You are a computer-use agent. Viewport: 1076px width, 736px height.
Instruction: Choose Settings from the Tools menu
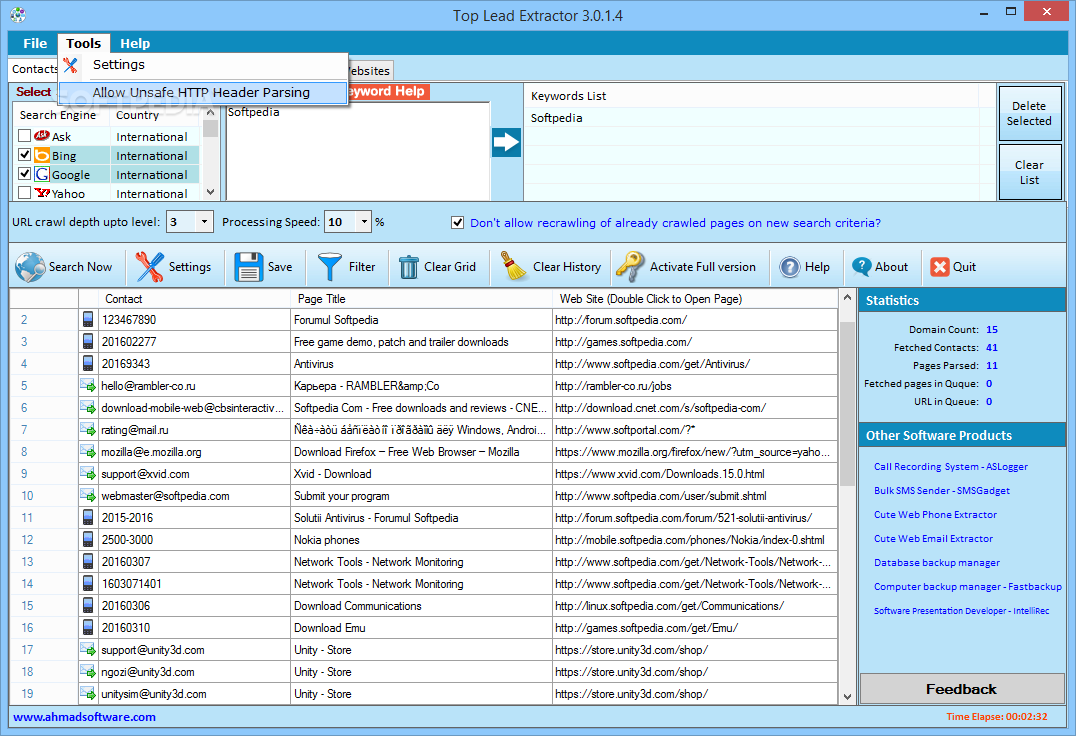click(203, 65)
